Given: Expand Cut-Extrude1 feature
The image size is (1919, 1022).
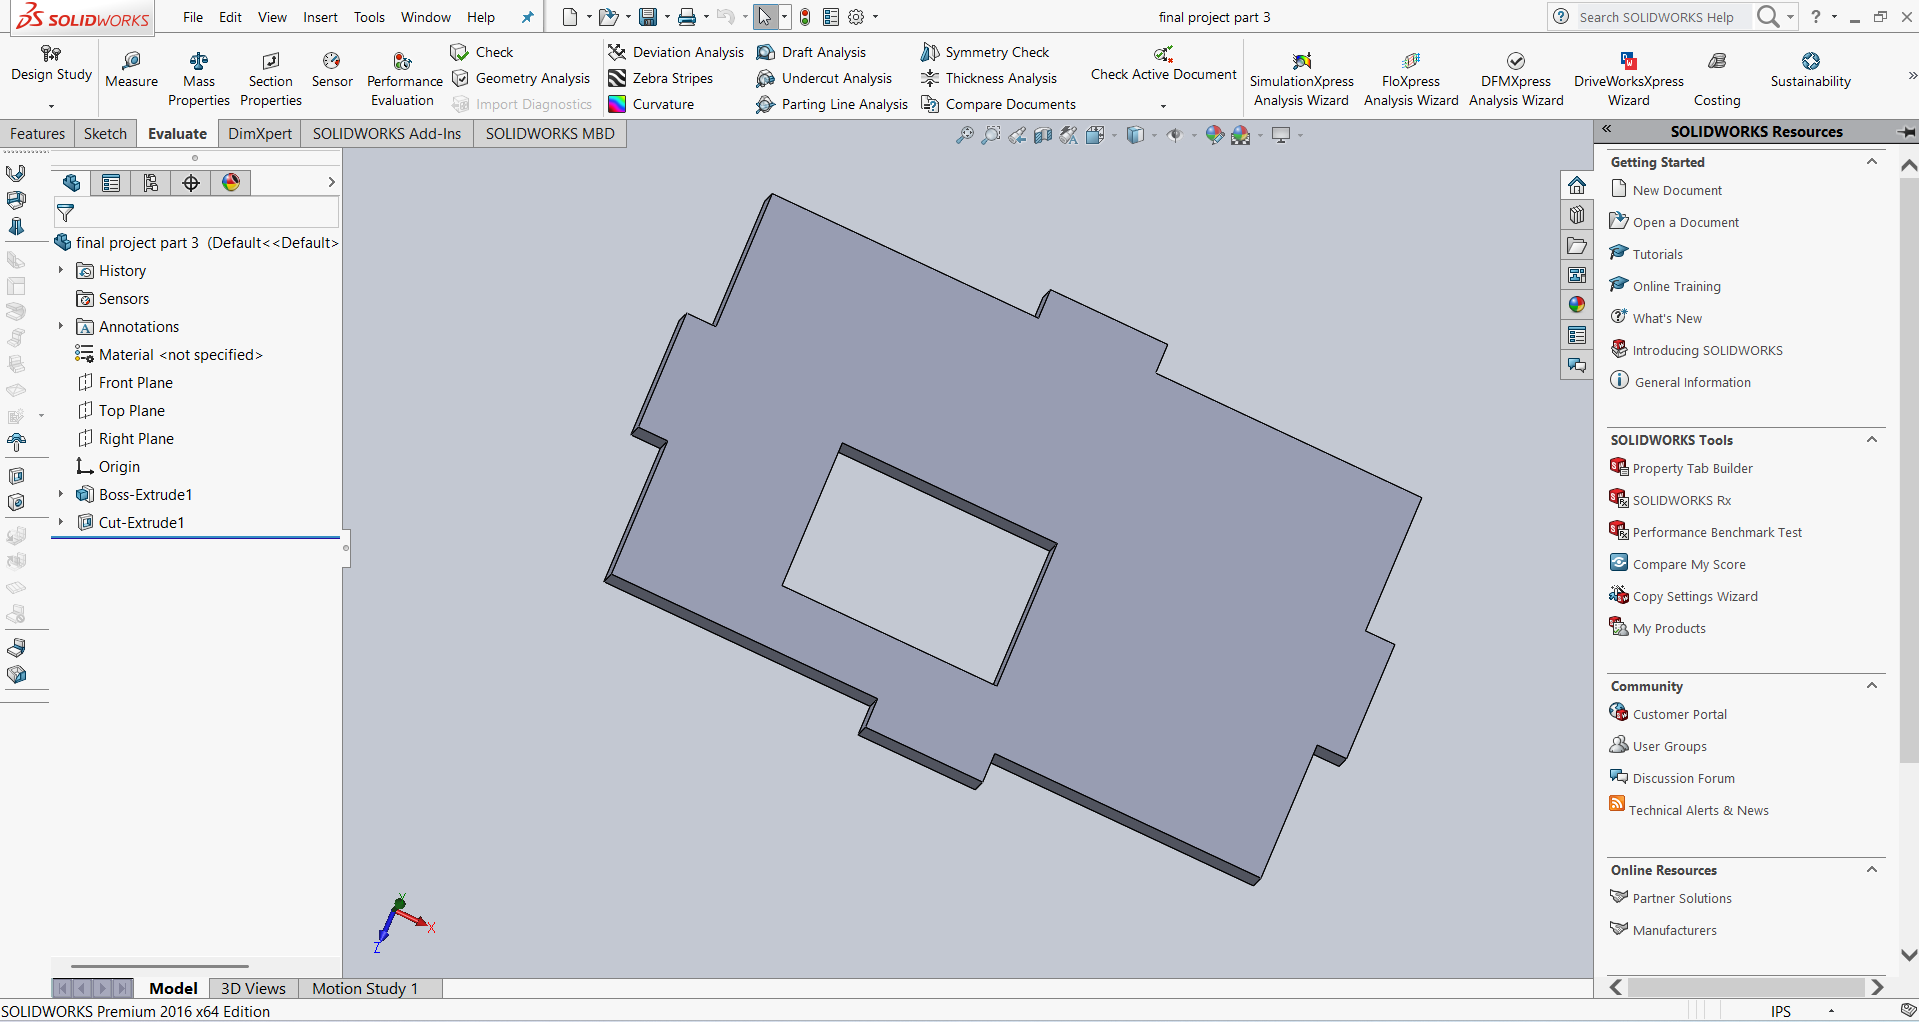Looking at the screenshot, I should 61,522.
